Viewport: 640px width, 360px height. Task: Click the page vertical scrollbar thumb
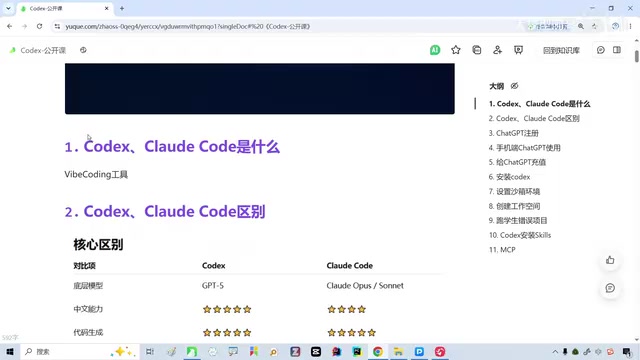click(x=636, y=56)
